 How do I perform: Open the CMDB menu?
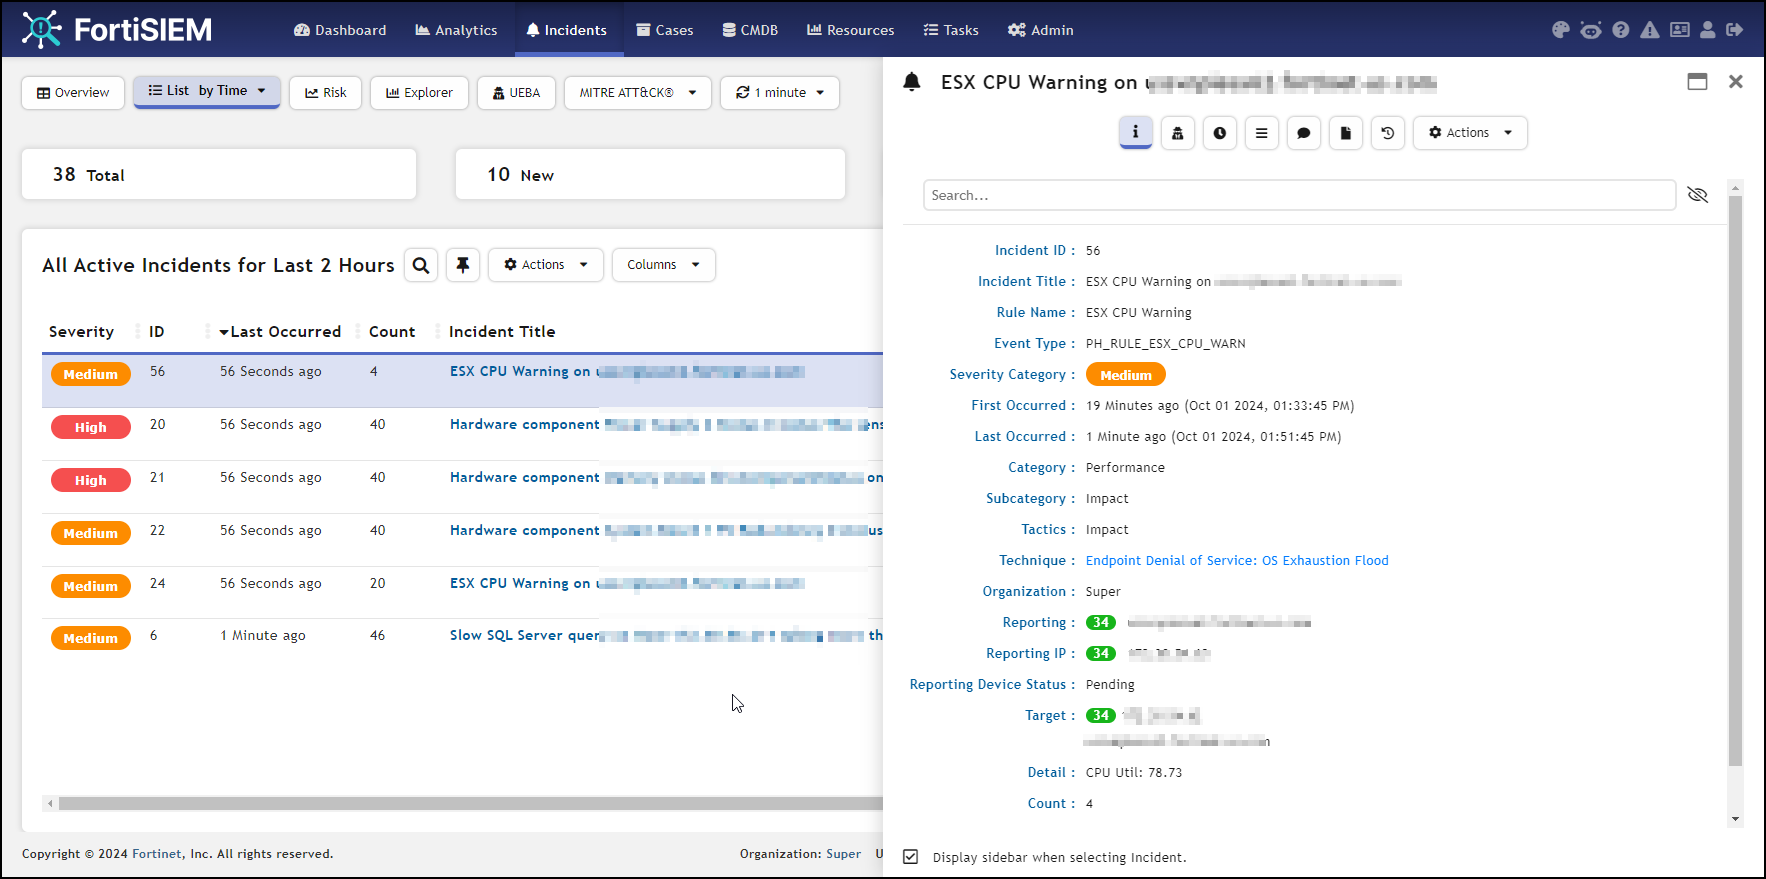pyautogui.click(x=750, y=30)
